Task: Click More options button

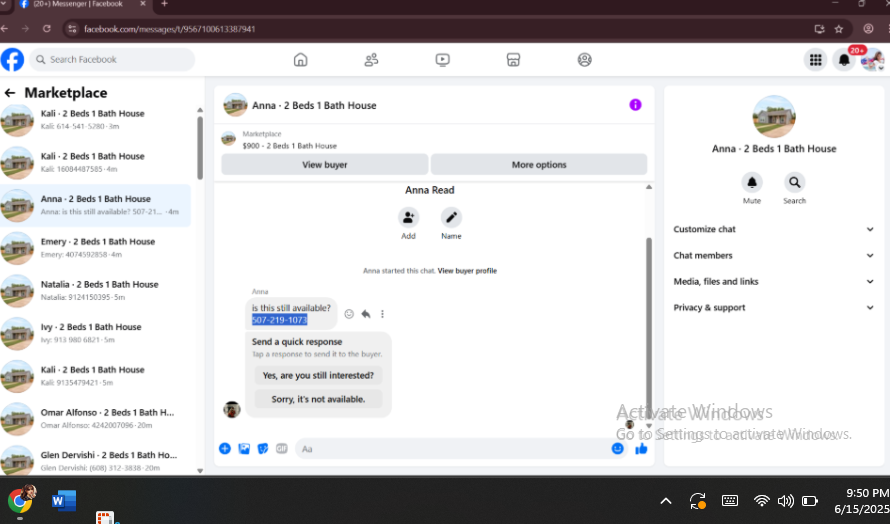Action: [x=539, y=165]
